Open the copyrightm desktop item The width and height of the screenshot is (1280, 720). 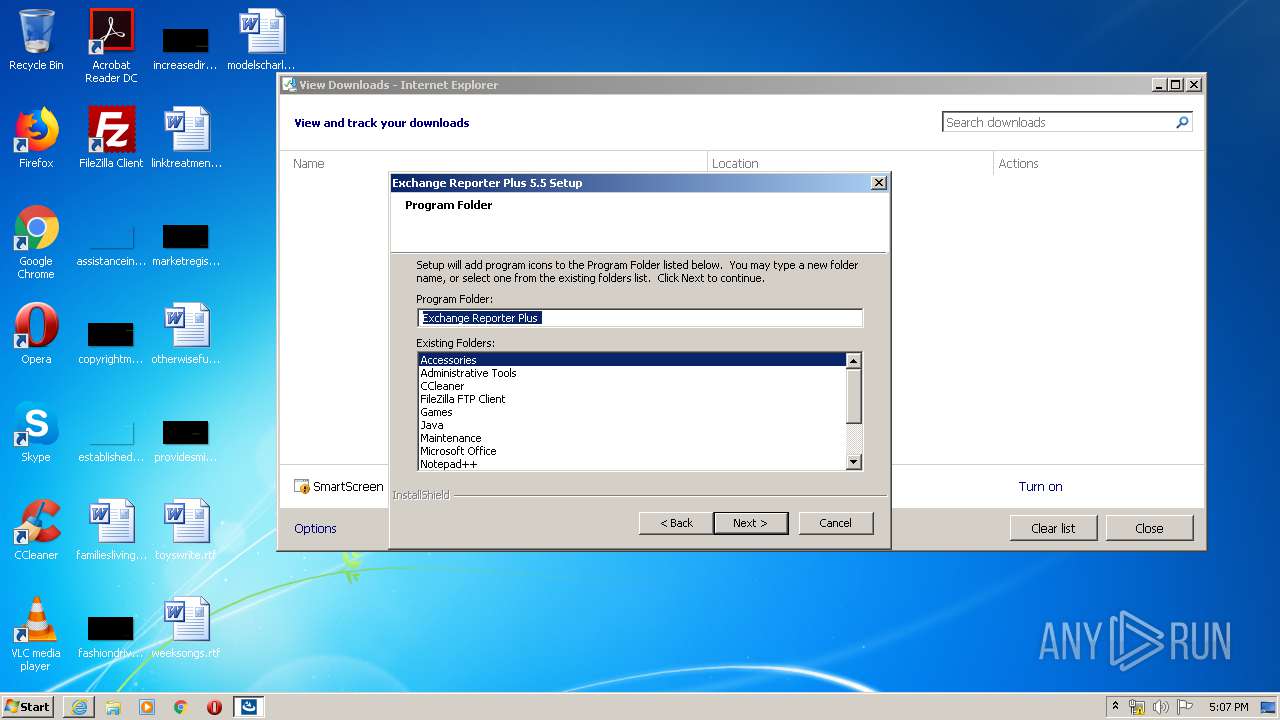tap(111, 340)
